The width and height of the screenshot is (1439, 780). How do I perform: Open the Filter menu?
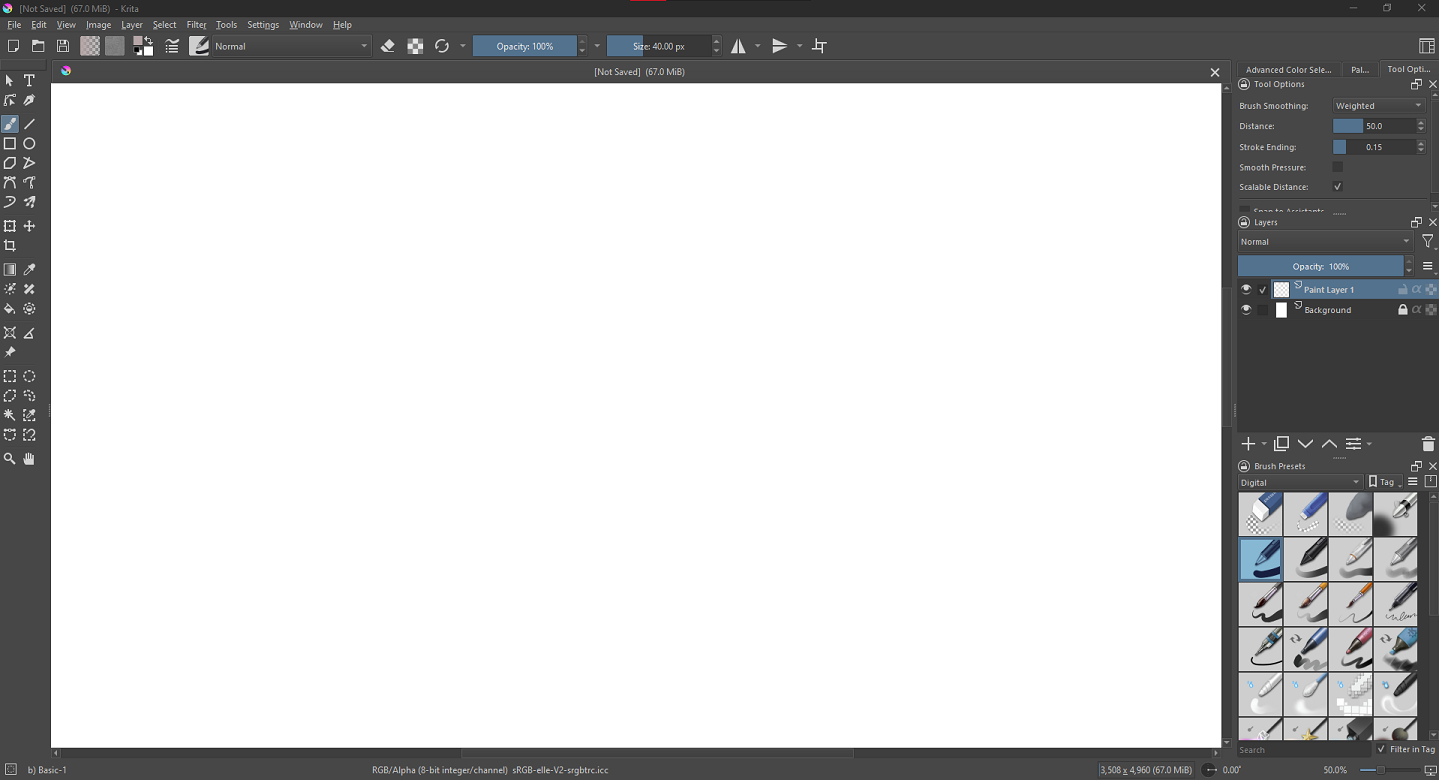click(197, 25)
